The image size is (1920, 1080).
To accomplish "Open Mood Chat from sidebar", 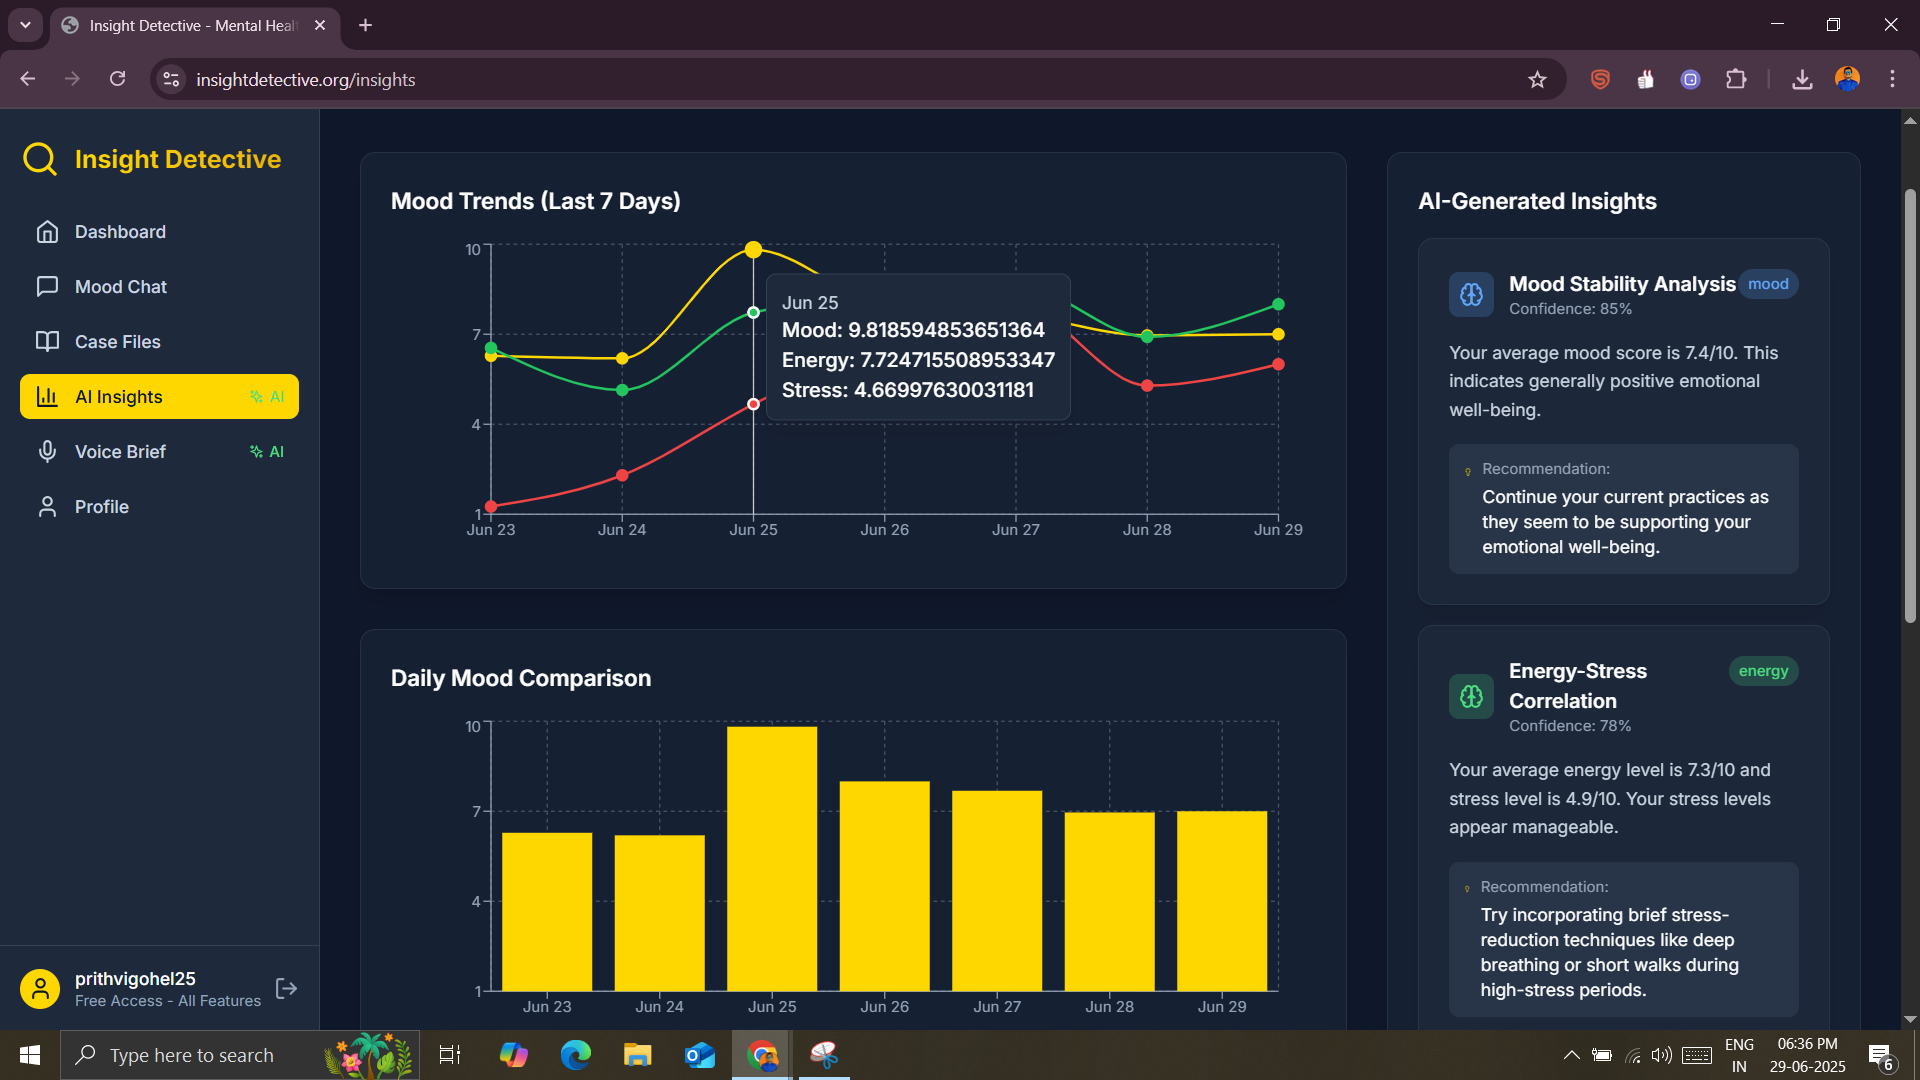I will (x=120, y=287).
